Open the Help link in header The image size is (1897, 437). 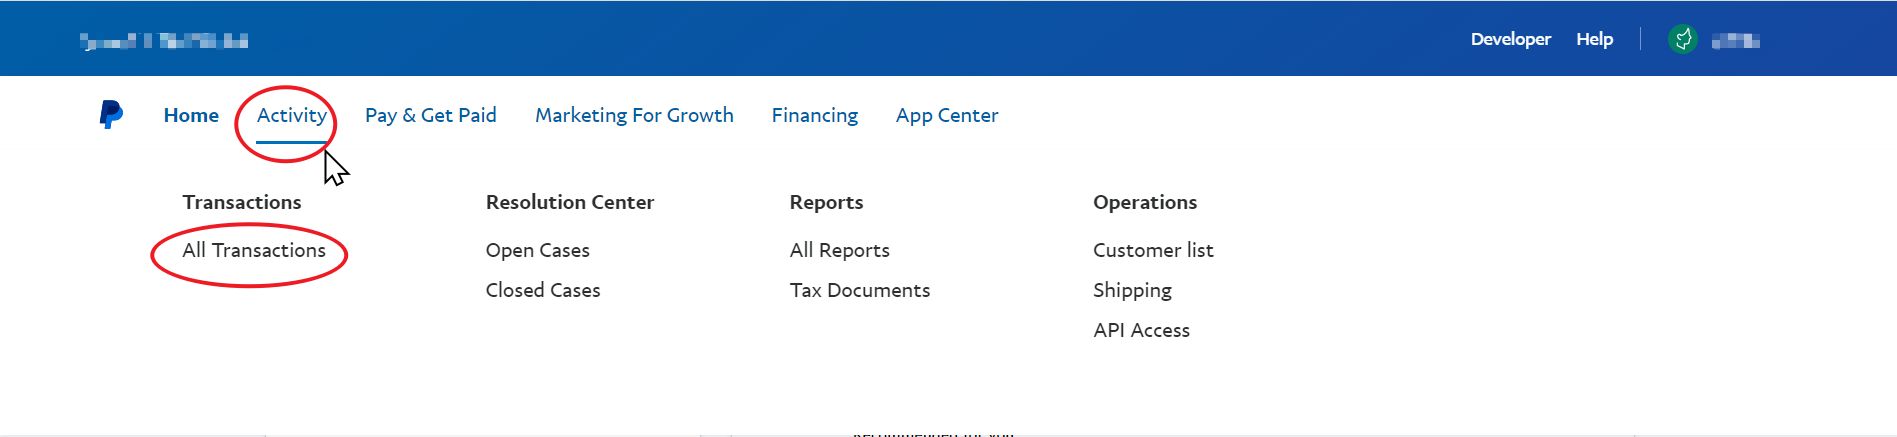coord(1594,39)
